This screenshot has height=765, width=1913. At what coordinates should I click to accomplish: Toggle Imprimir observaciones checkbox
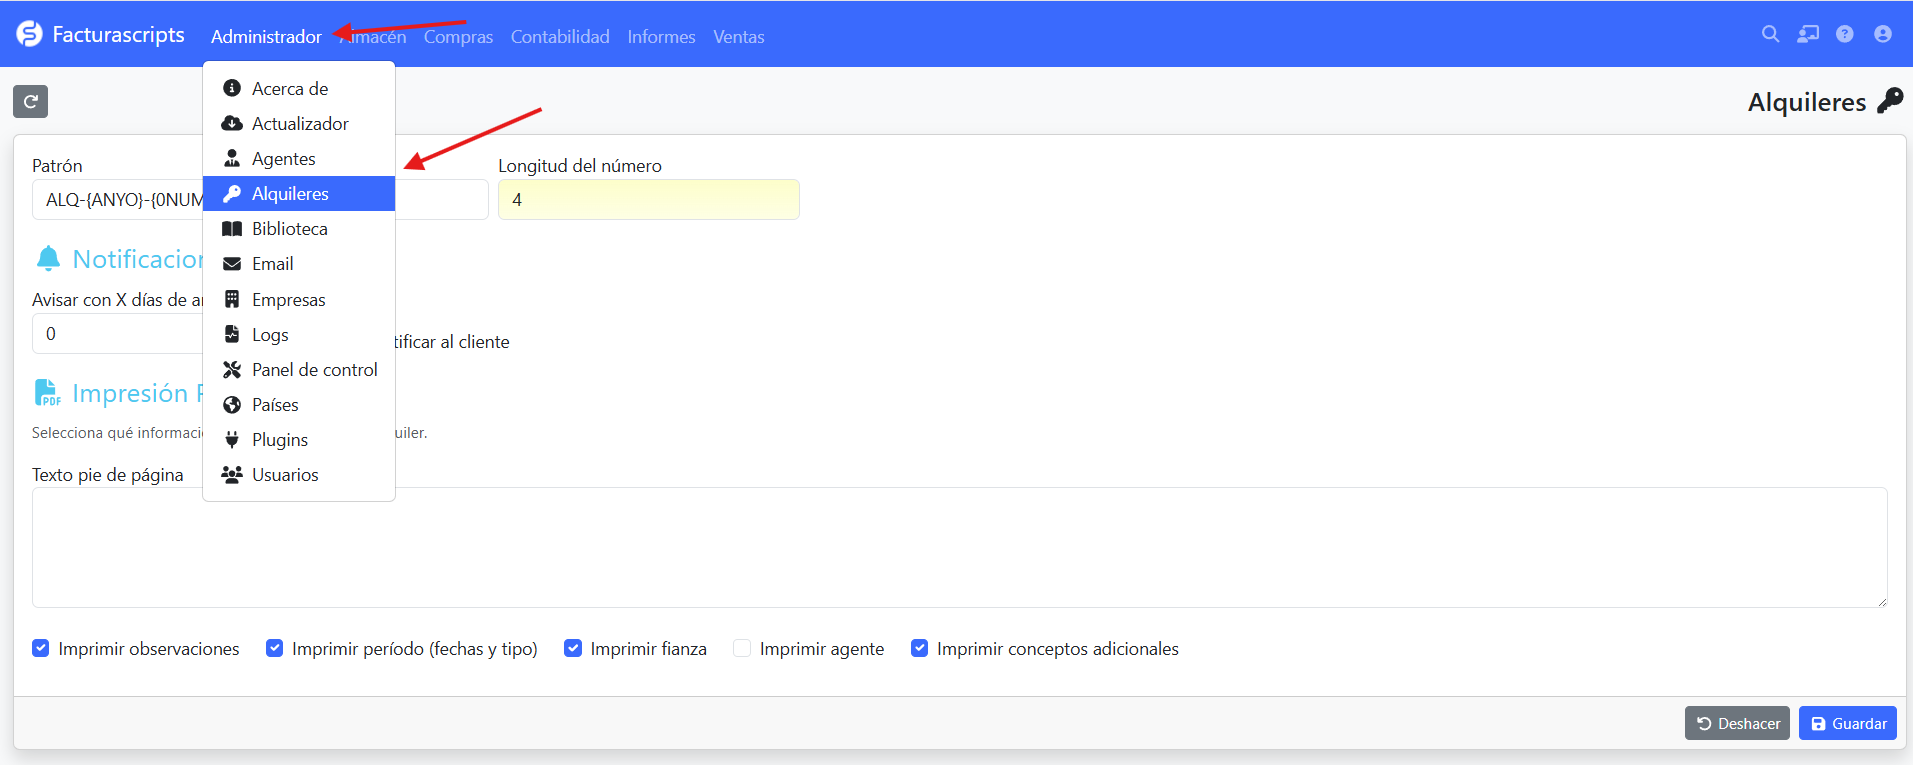41,648
